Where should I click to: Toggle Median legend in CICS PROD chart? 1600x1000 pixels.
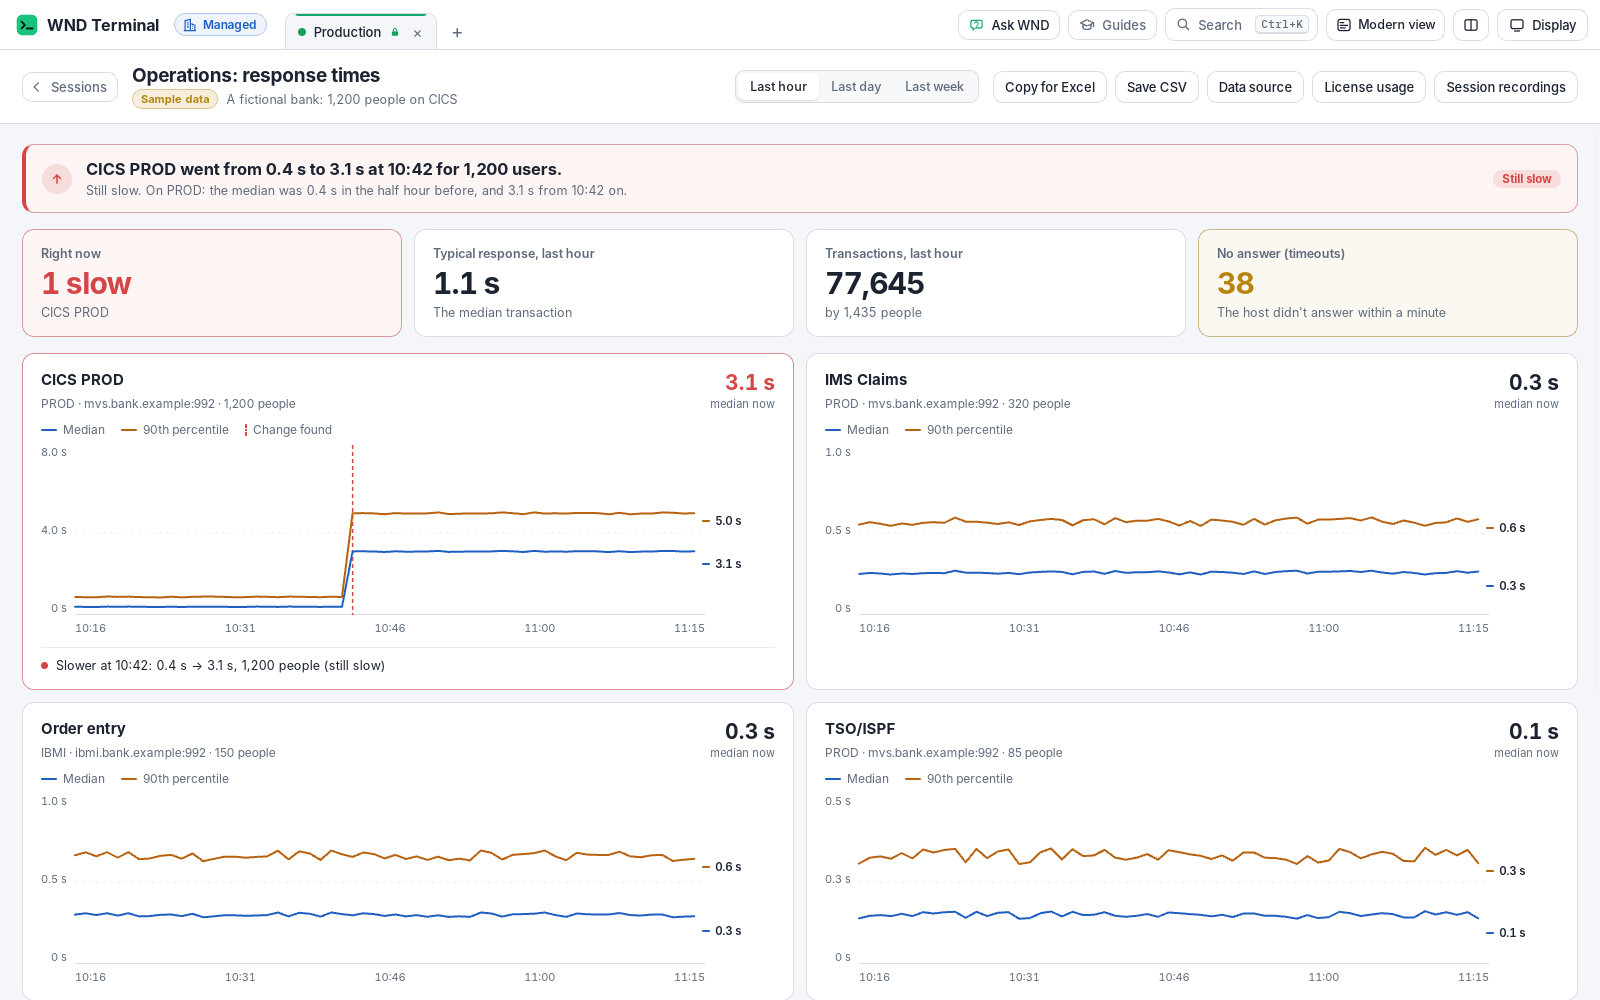(x=73, y=430)
